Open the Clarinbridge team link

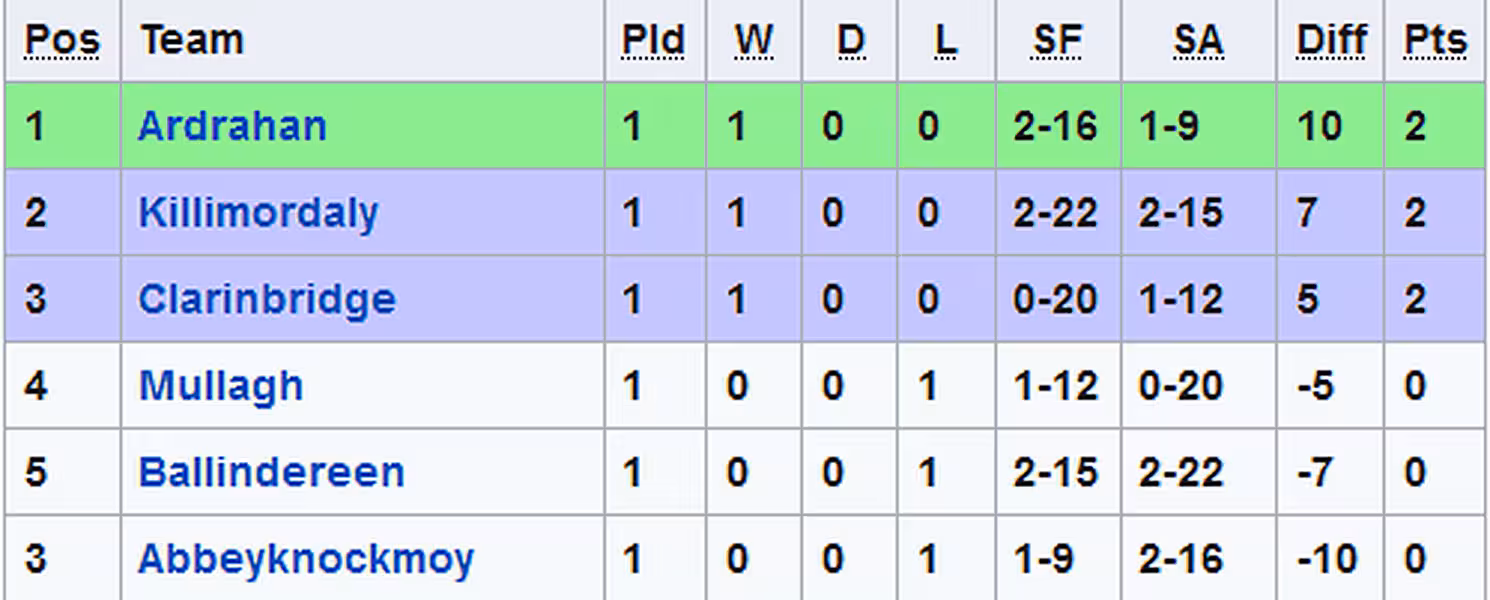[x=266, y=299]
